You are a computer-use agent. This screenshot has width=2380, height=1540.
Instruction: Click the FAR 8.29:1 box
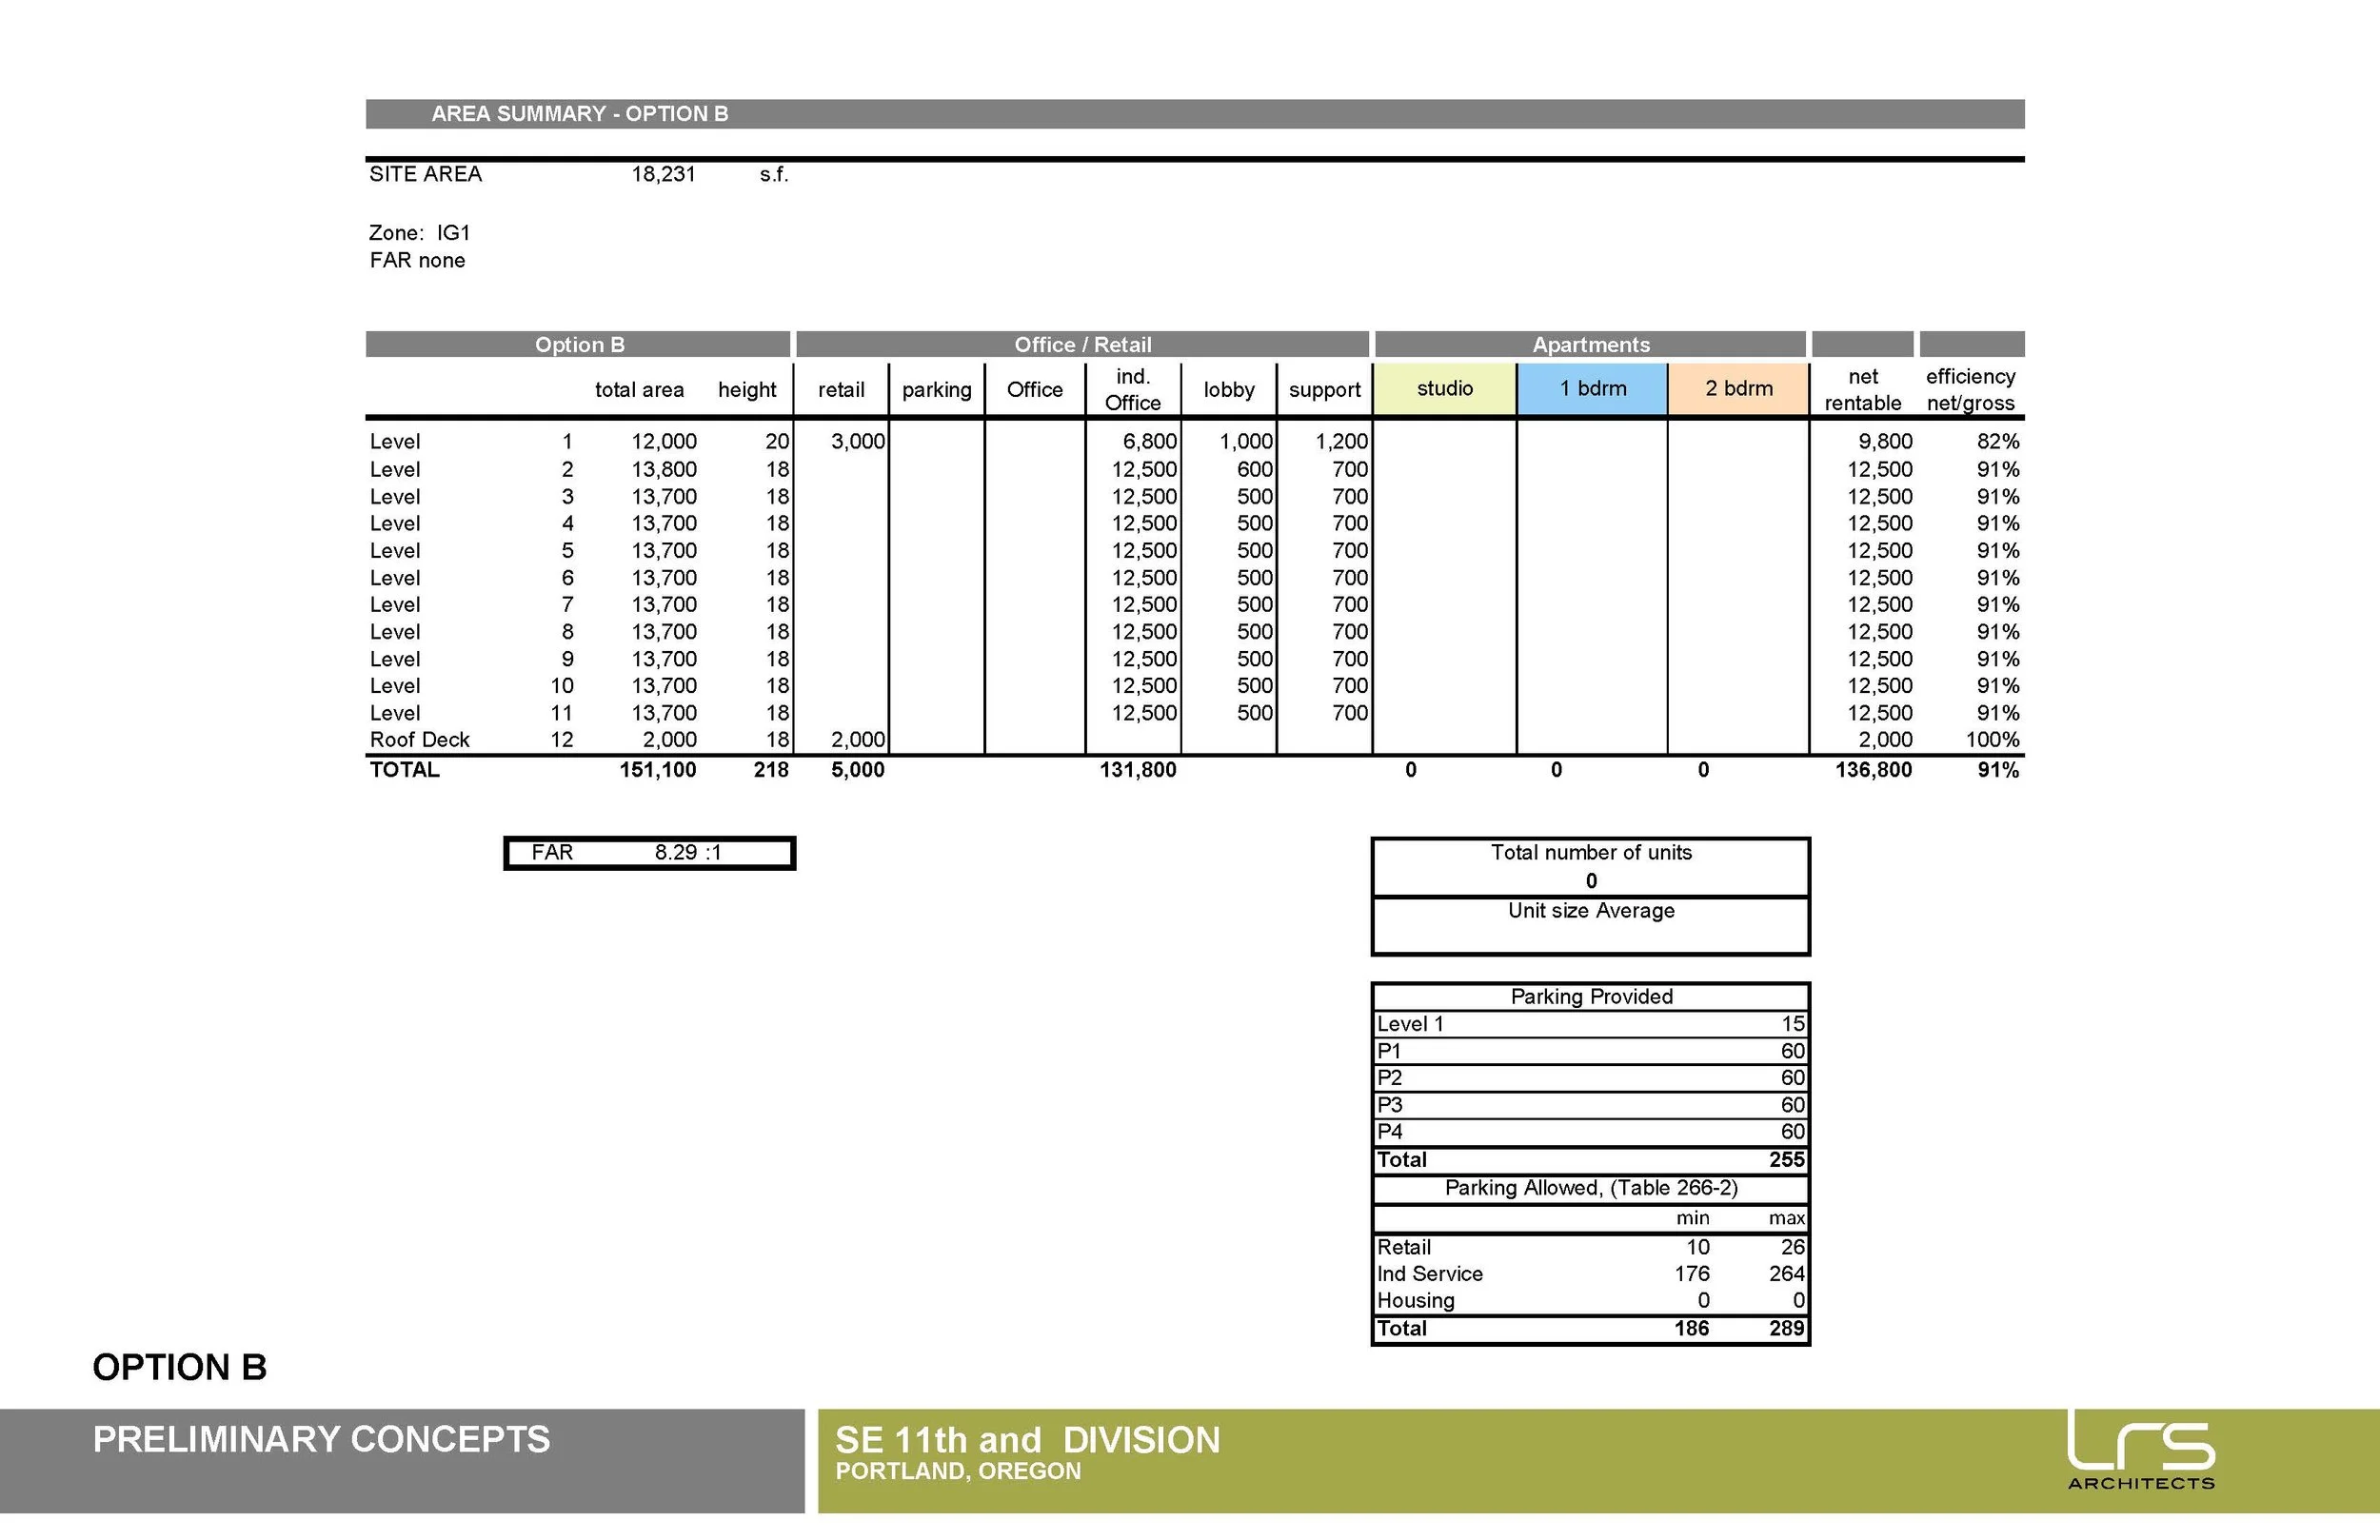point(650,853)
